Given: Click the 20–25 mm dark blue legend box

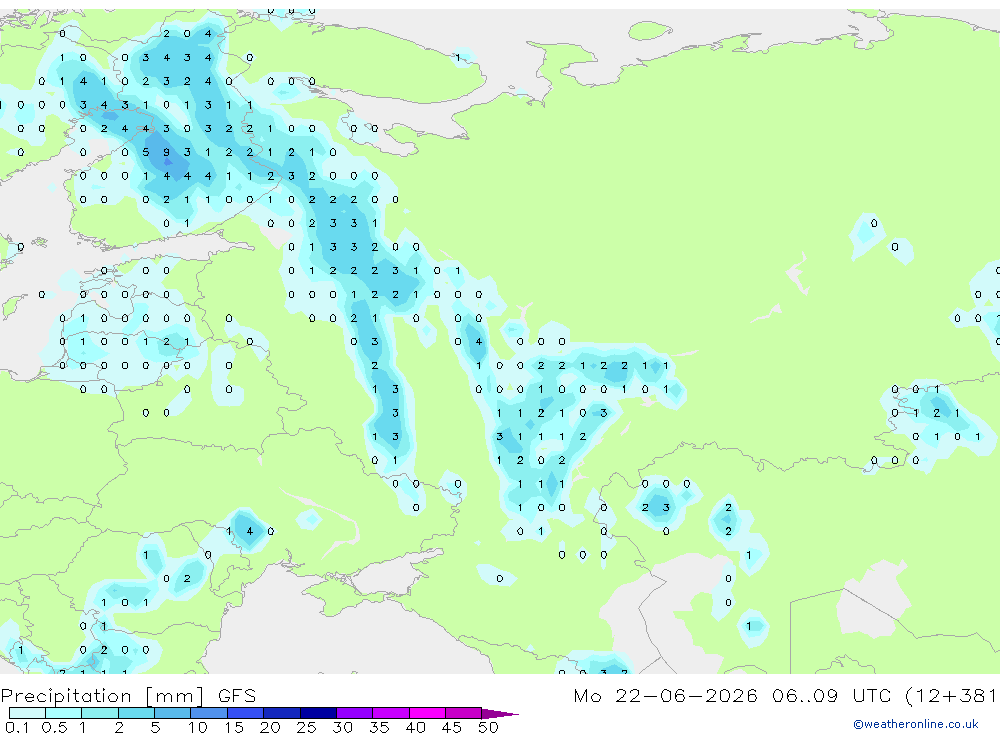Looking at the screenshot, I should (x=282, y=713).
